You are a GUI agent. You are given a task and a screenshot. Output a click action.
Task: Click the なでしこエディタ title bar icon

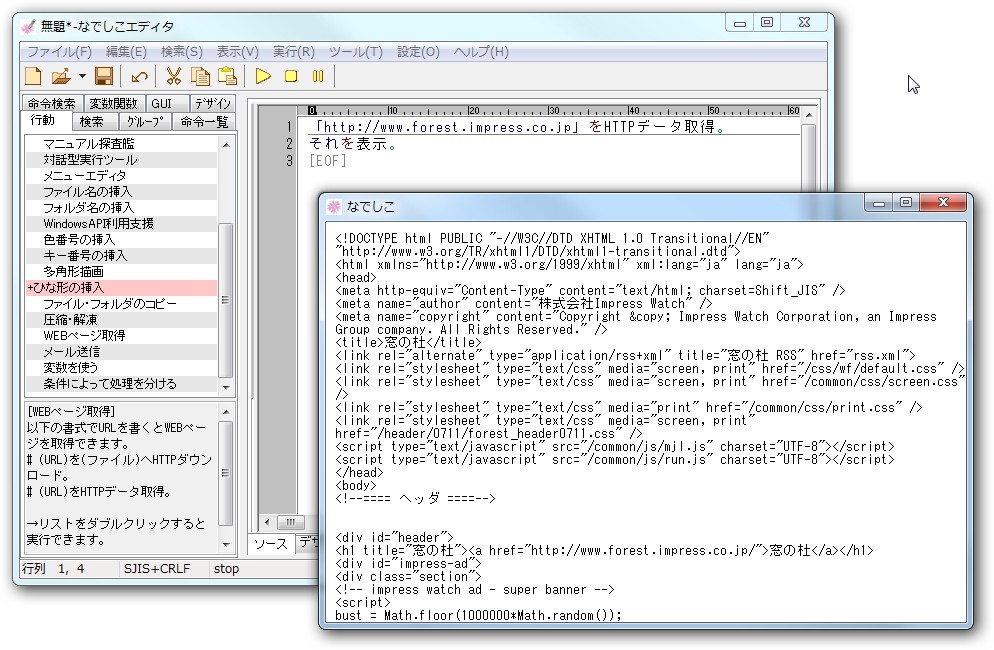point(28,27)
